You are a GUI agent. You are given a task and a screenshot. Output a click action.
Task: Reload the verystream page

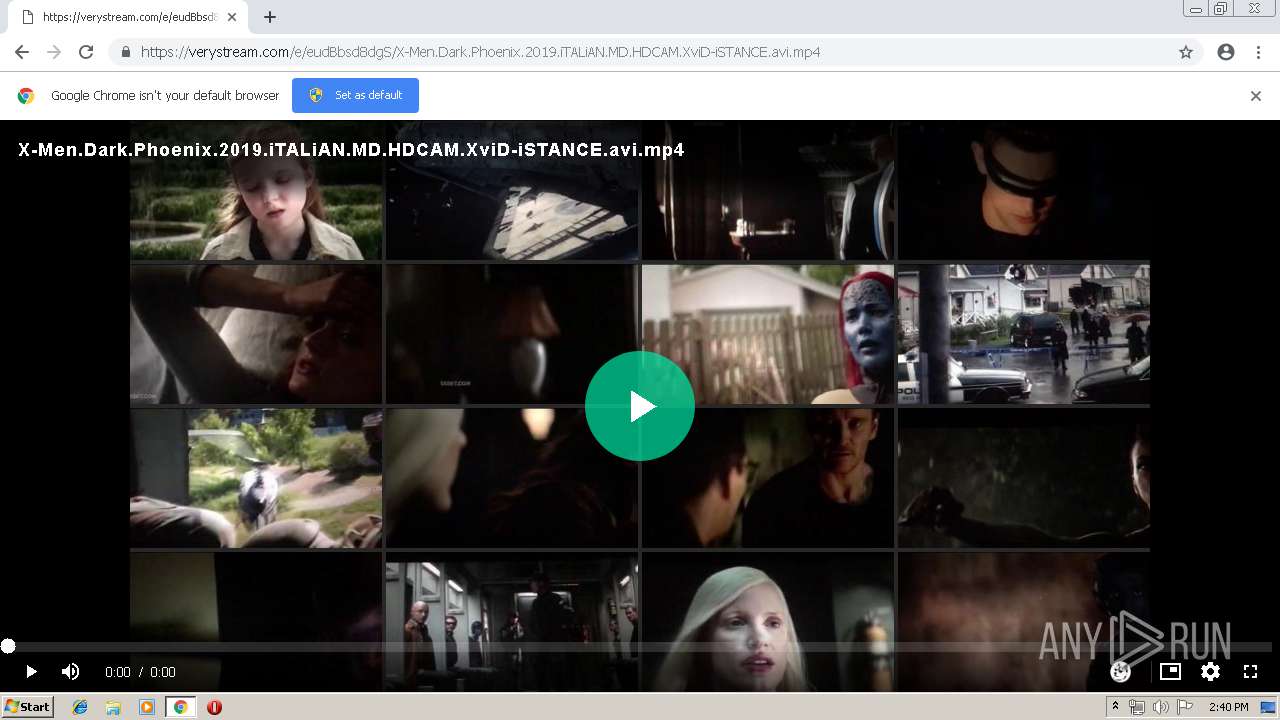[86, 52]
